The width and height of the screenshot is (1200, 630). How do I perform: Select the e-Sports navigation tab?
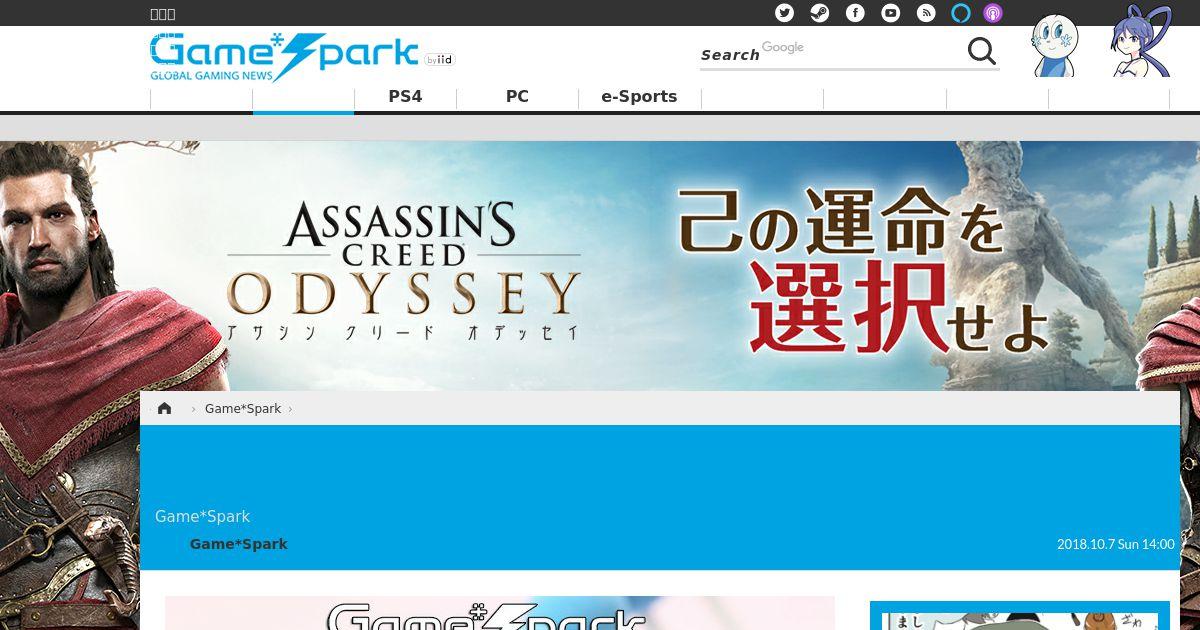(639, 97)
